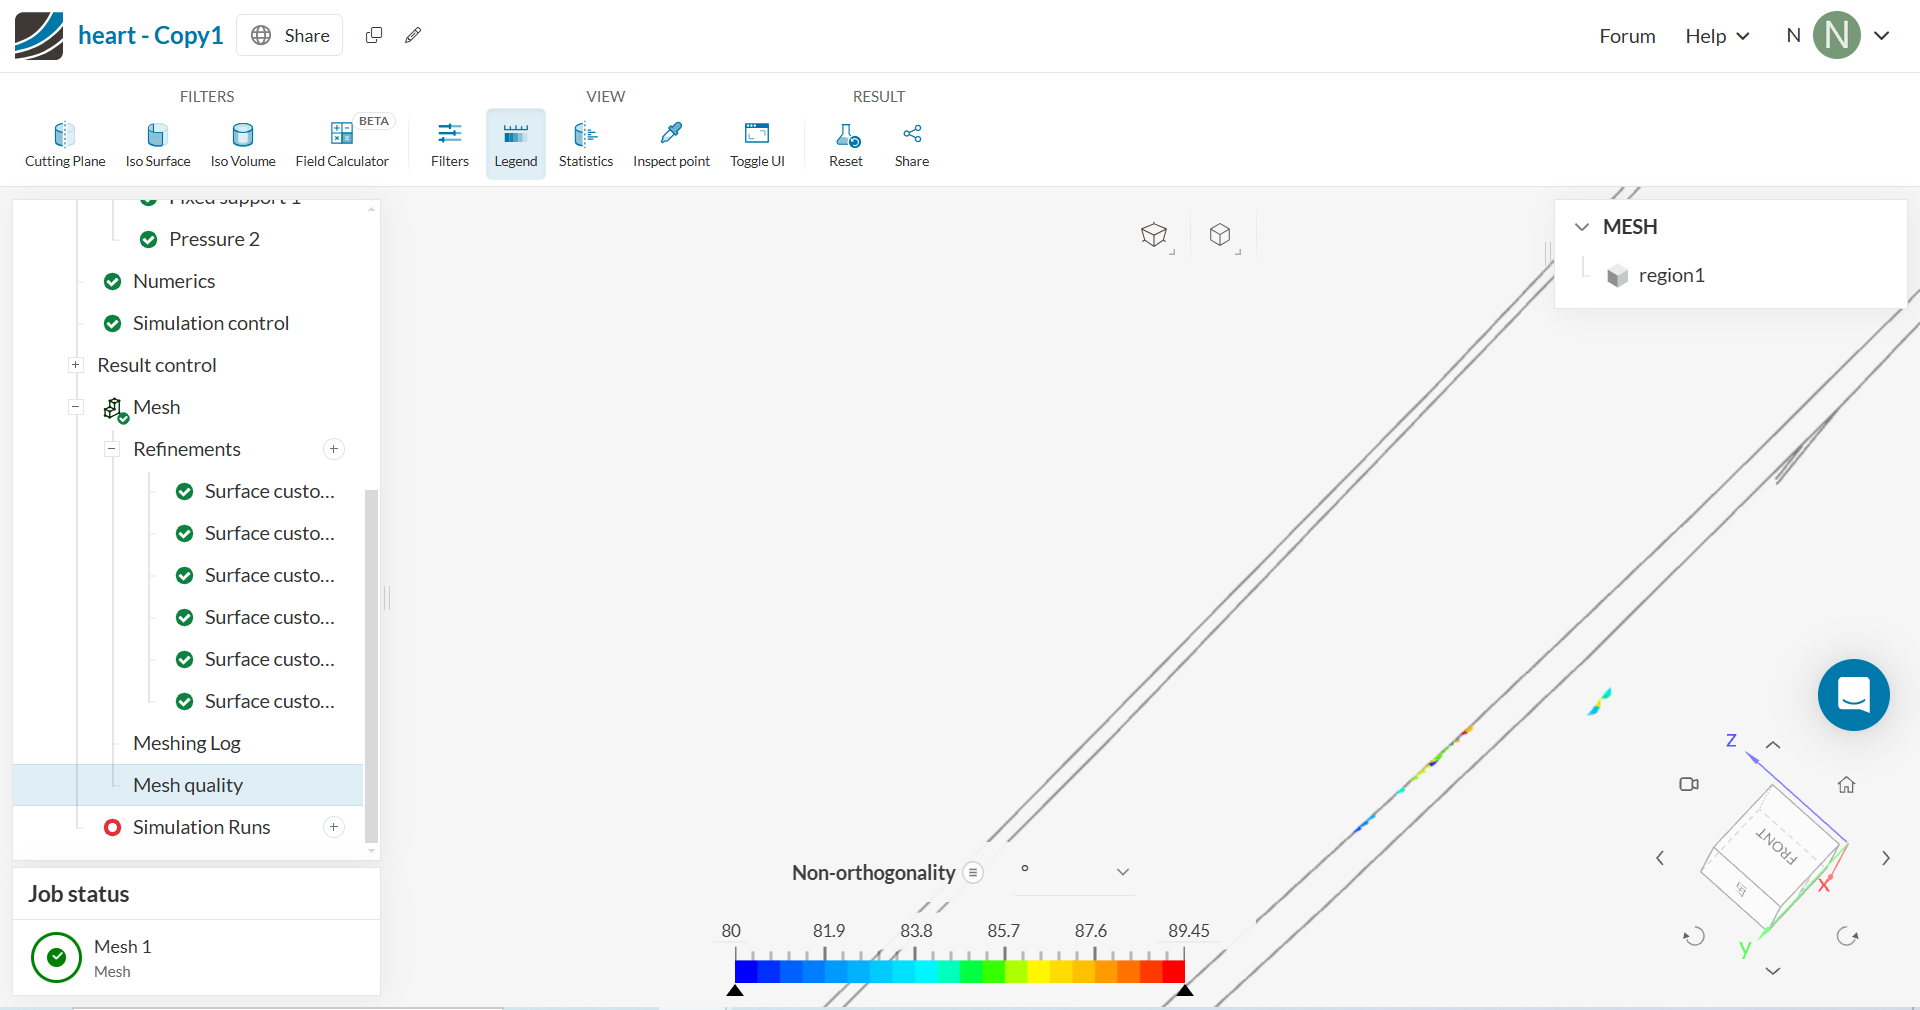Rotate view up with arrow
The width and height of the screenshot is (1920, 1010).
coord(1773,745)
